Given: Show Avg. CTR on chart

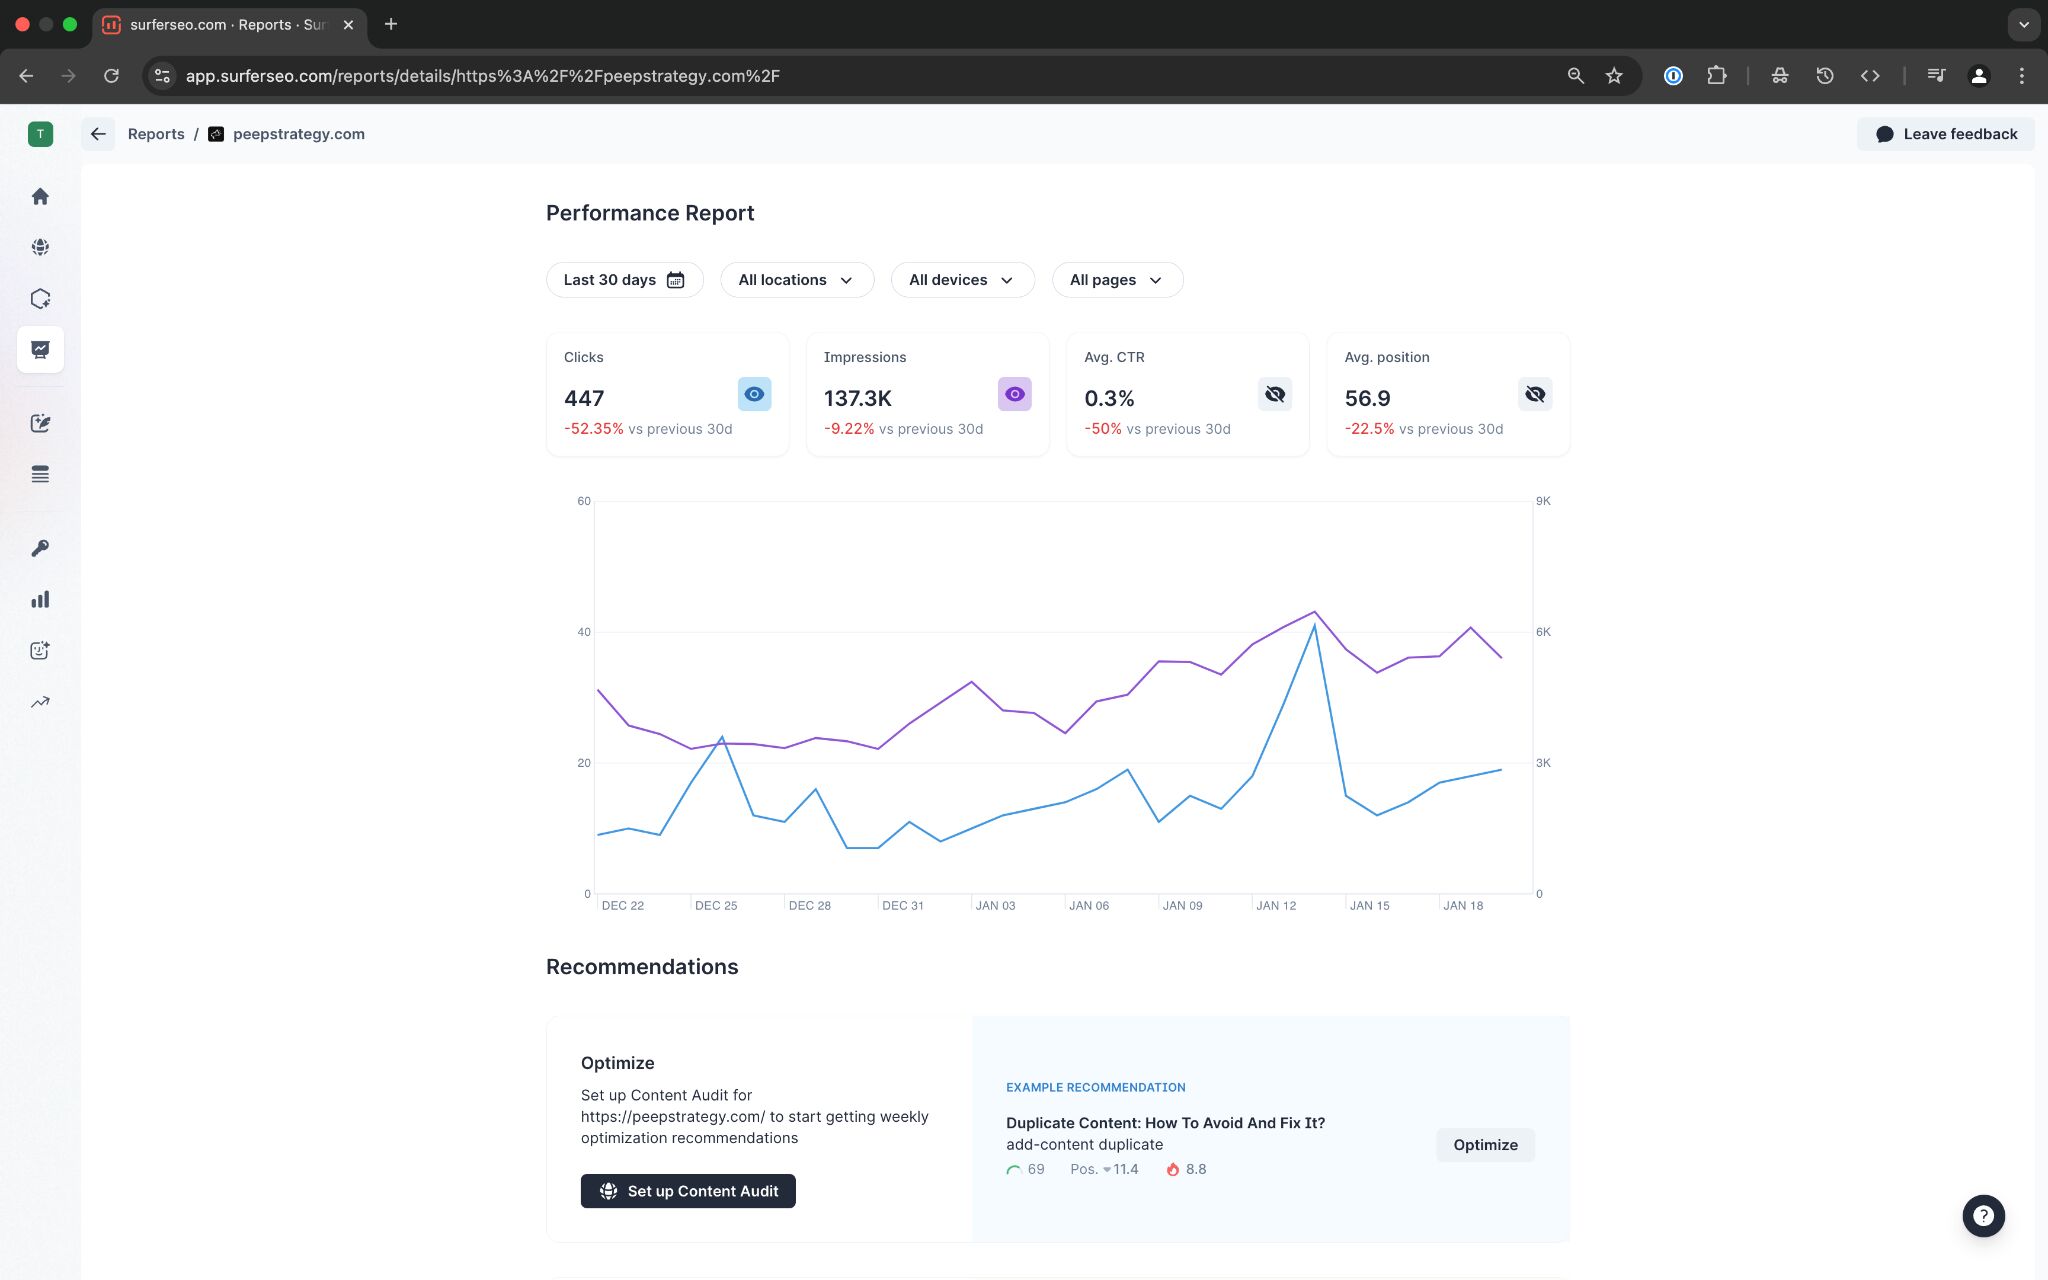Looking at the screenshot, I should (1274, 394).
